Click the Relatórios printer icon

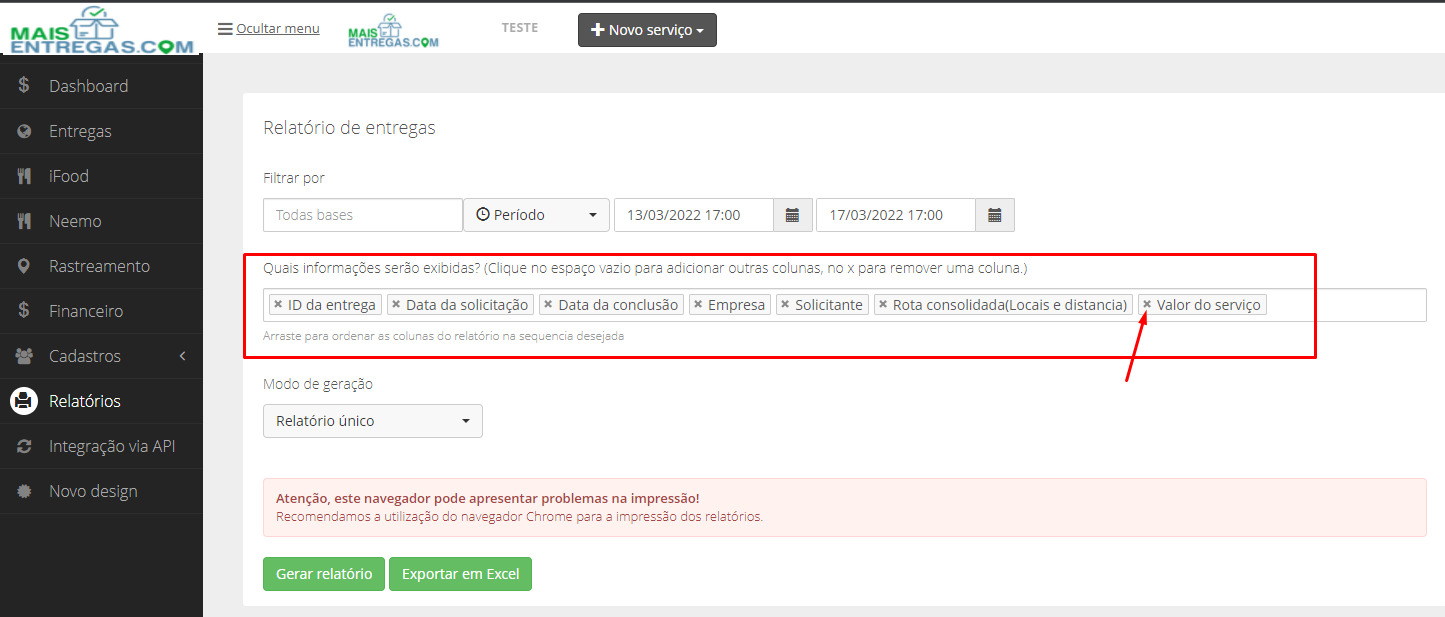pos(24,401)
